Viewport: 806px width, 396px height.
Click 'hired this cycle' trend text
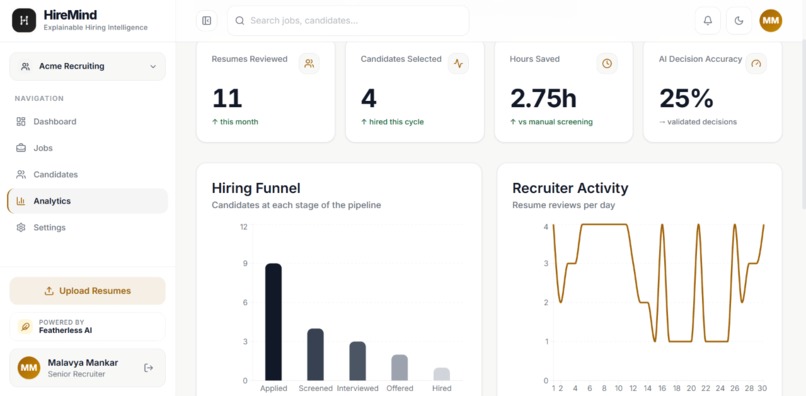[392, 122]
